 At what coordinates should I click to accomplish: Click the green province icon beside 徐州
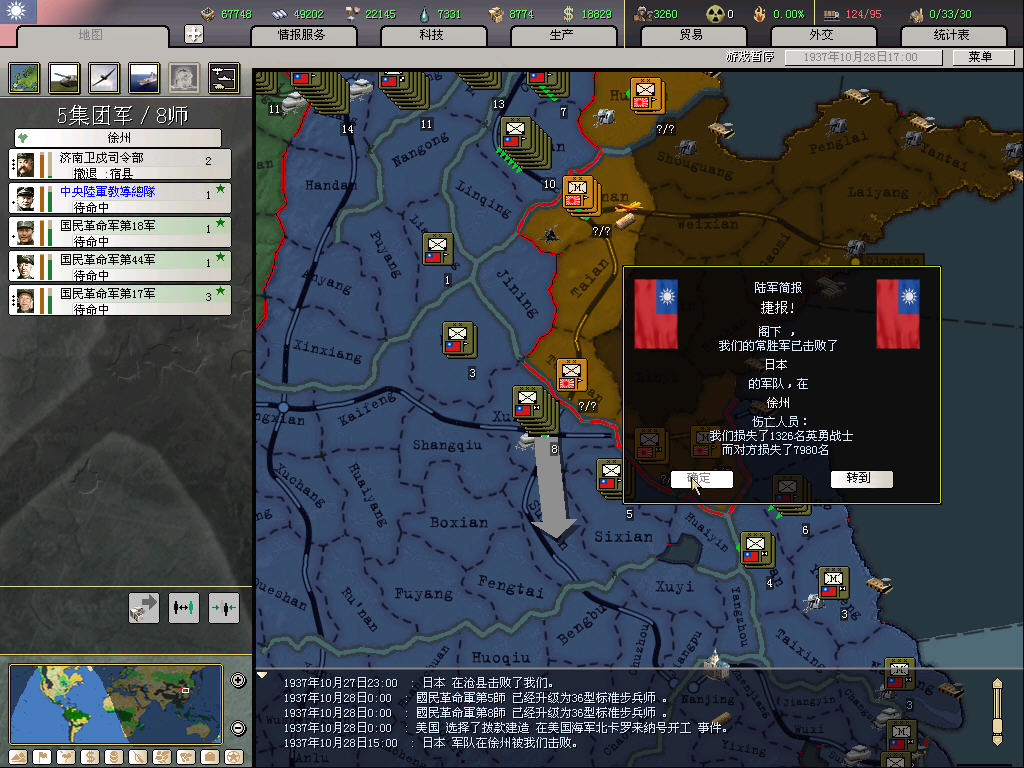tap(23, 138)
